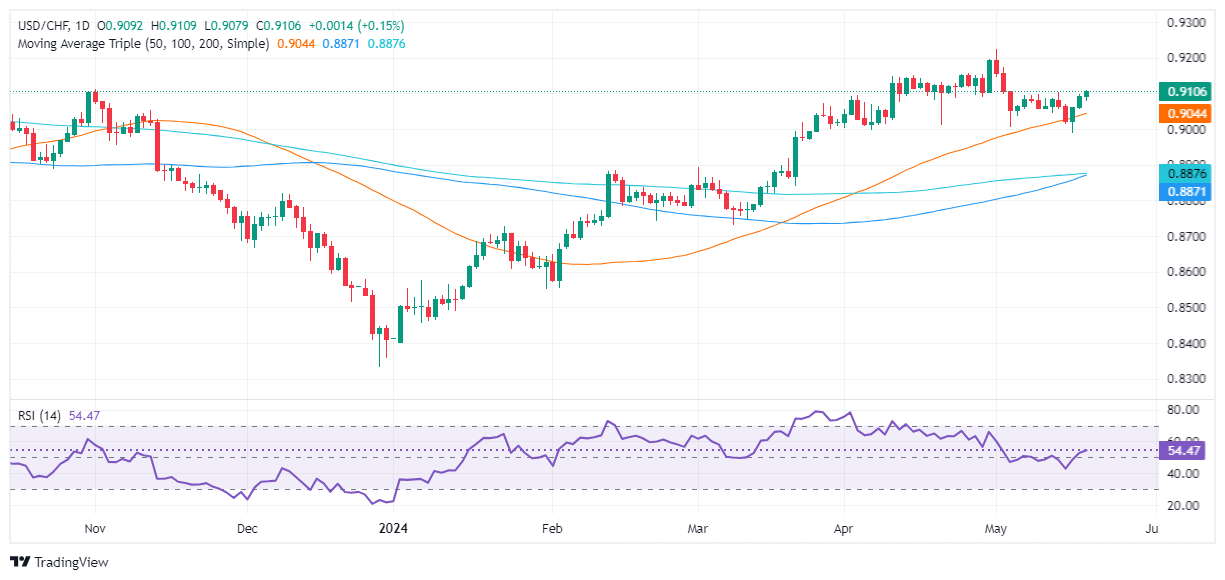Click the RSI (14) indicator label
1225x580 pixels.
pyautogui.click(x=37, y=414)
